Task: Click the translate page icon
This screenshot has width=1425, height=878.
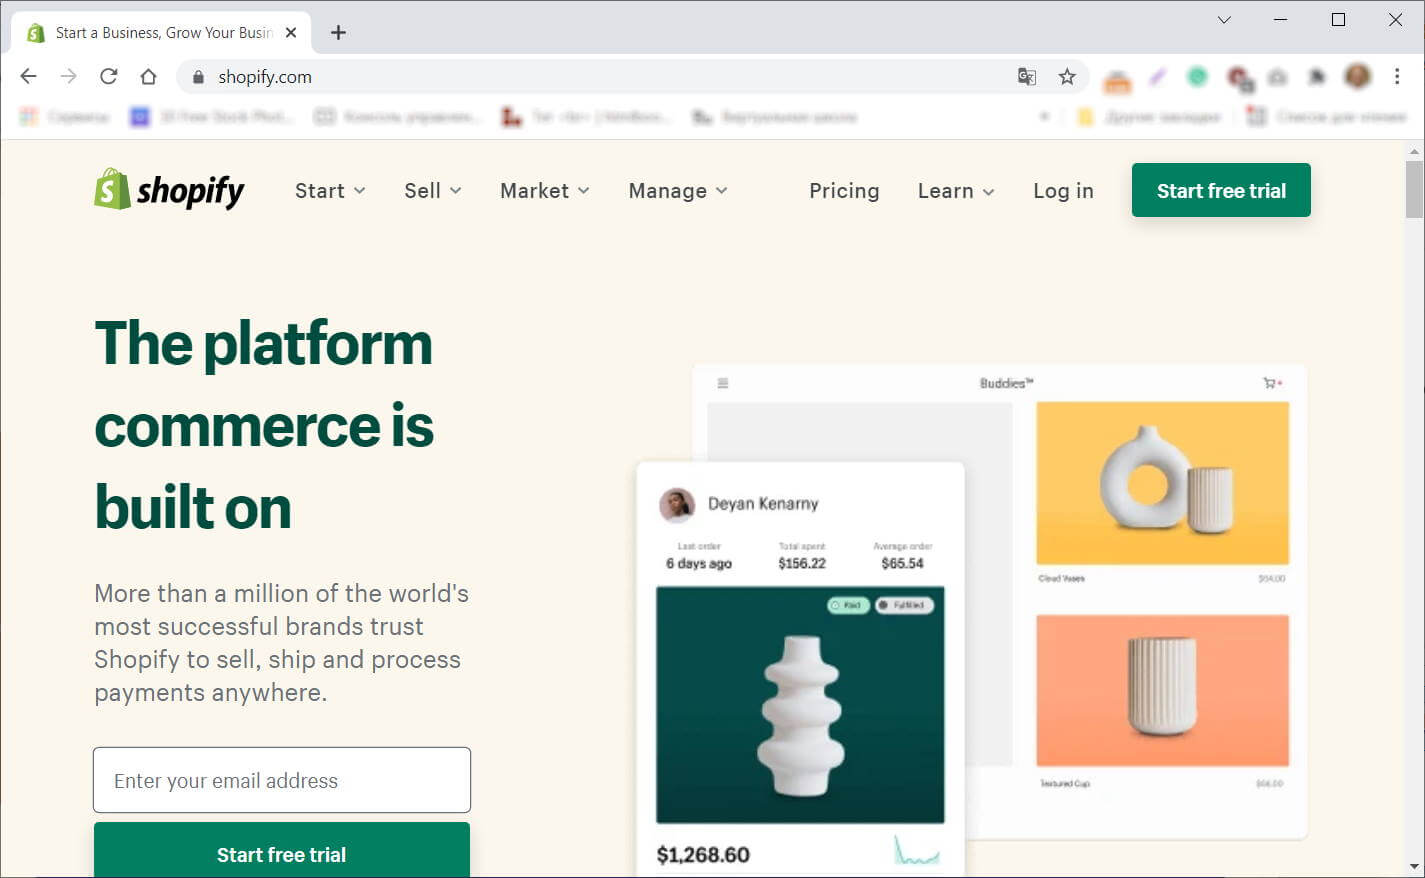Action: tap(1026, 77)
